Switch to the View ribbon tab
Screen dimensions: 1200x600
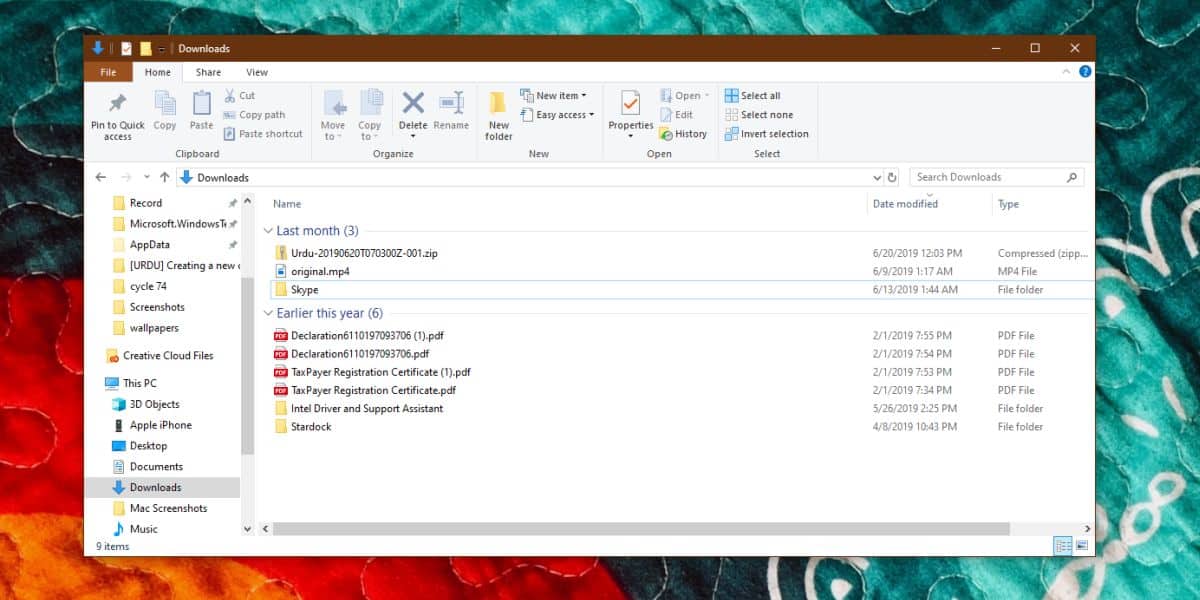click(257, 72)
